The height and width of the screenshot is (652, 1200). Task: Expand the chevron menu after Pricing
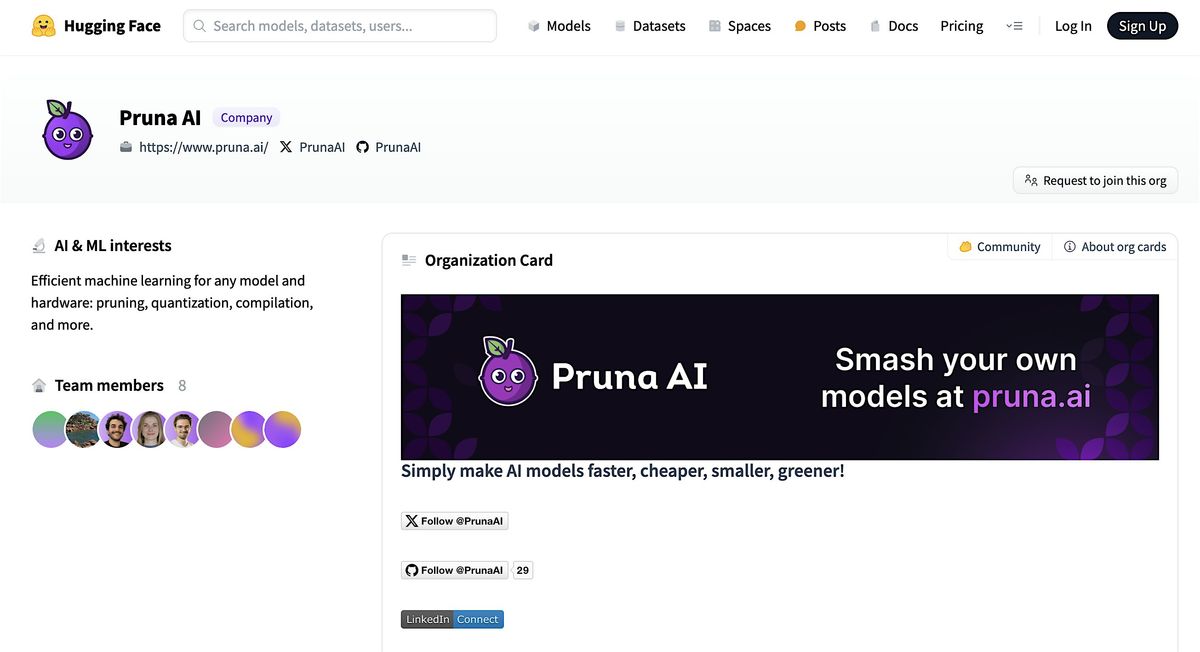[1014, 25]
